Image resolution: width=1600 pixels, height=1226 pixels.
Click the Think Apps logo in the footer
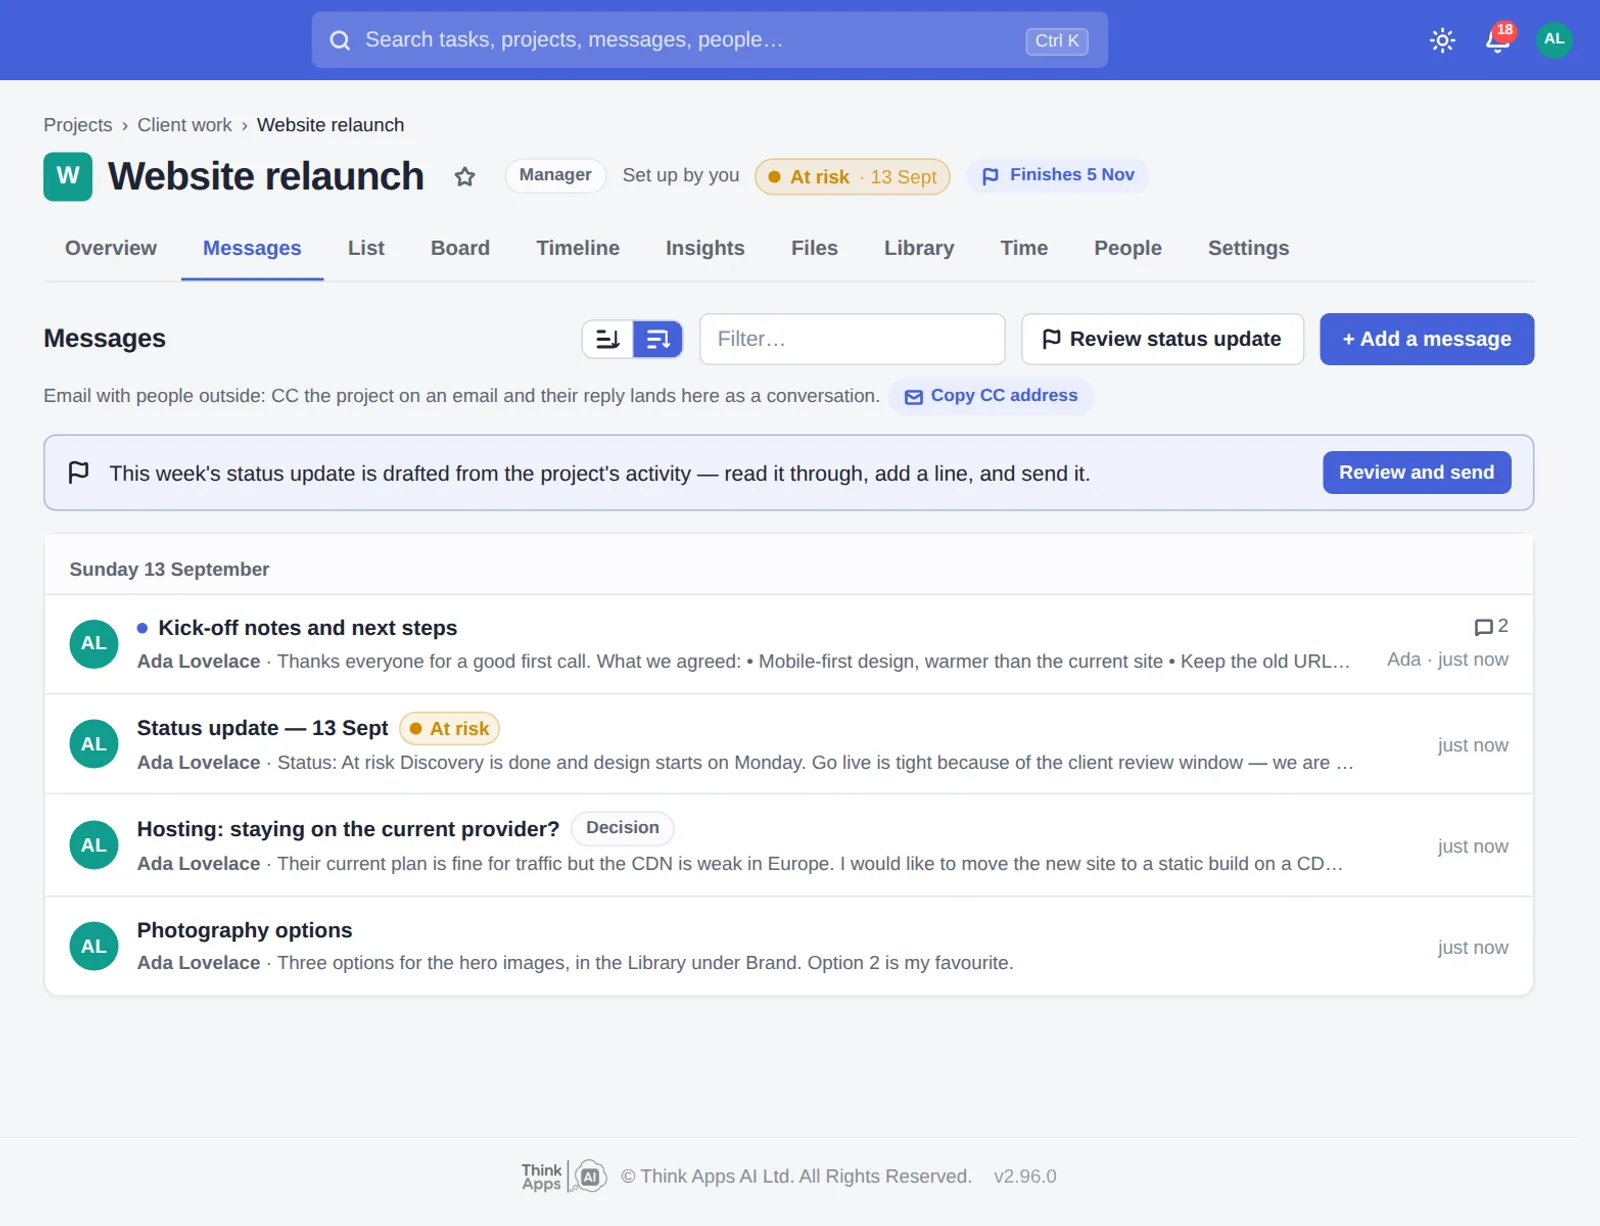pos(564,1177)
